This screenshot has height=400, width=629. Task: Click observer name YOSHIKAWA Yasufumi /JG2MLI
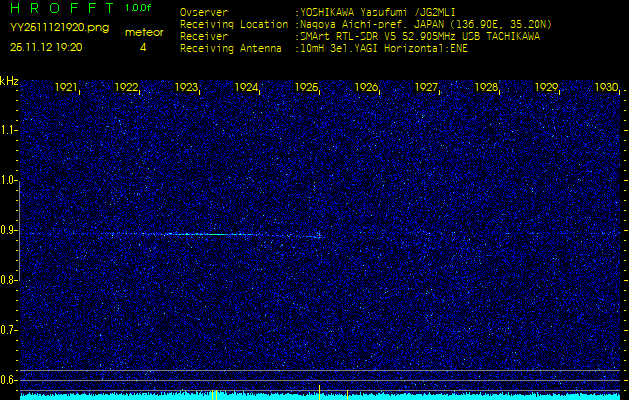pos(378,12)
